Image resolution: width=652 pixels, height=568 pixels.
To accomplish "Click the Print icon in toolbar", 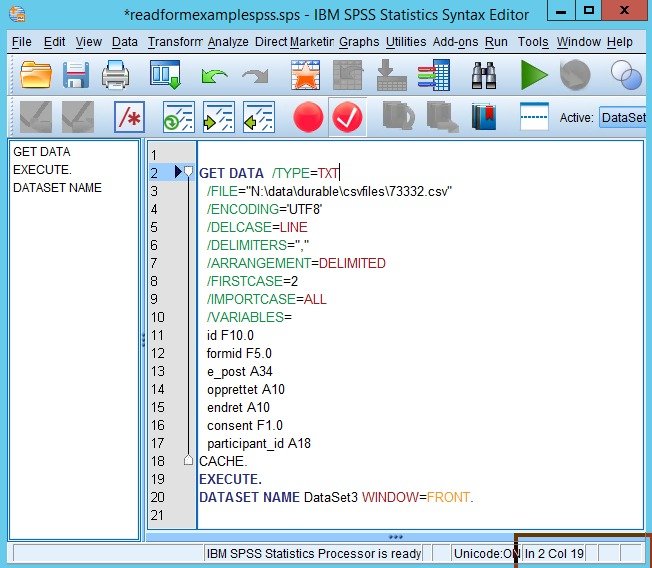I will click(116, 75).
